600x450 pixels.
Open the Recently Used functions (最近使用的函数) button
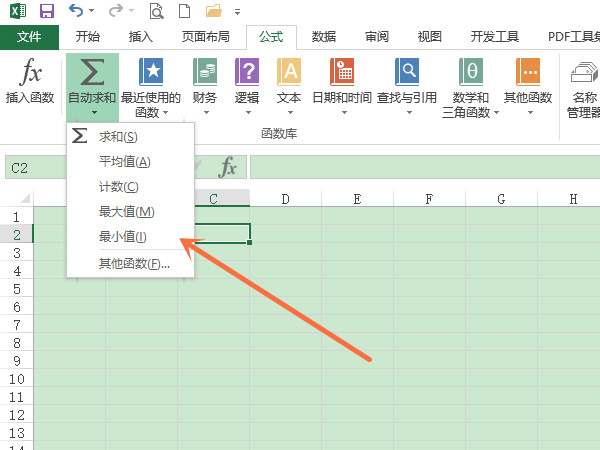tap(151, 85)
